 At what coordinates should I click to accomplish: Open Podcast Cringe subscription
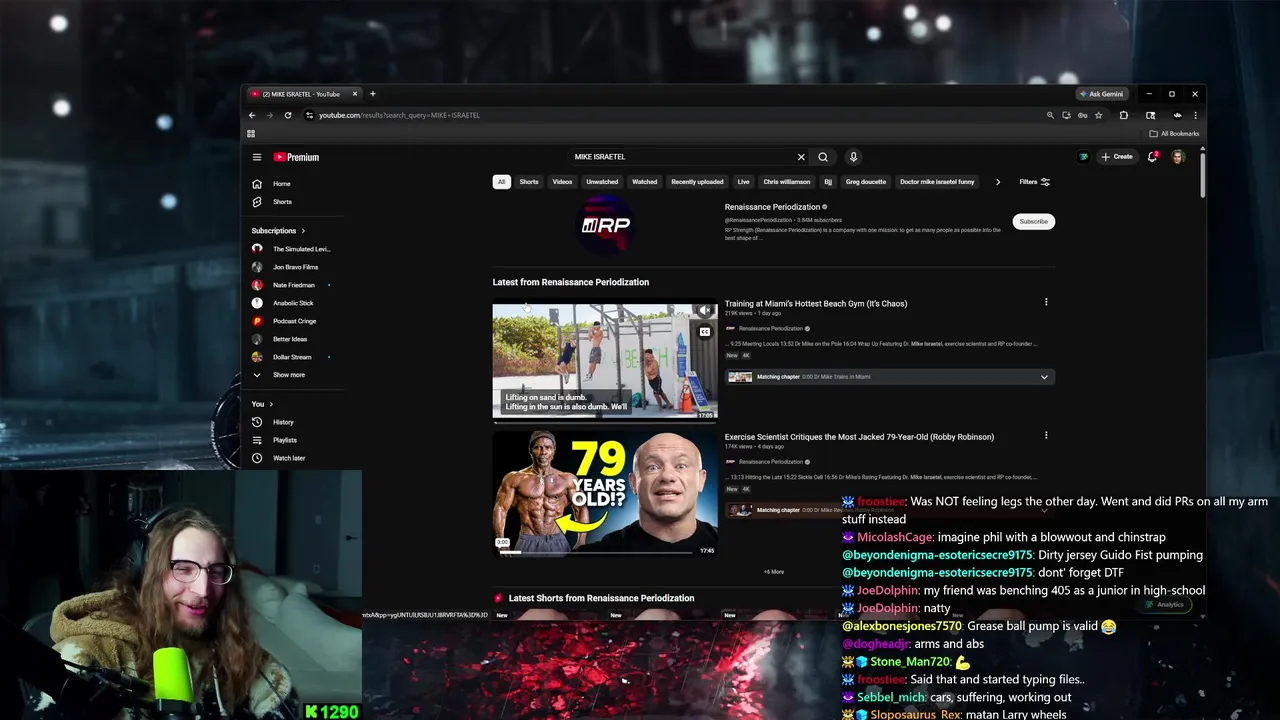click(x=293, y=321)
